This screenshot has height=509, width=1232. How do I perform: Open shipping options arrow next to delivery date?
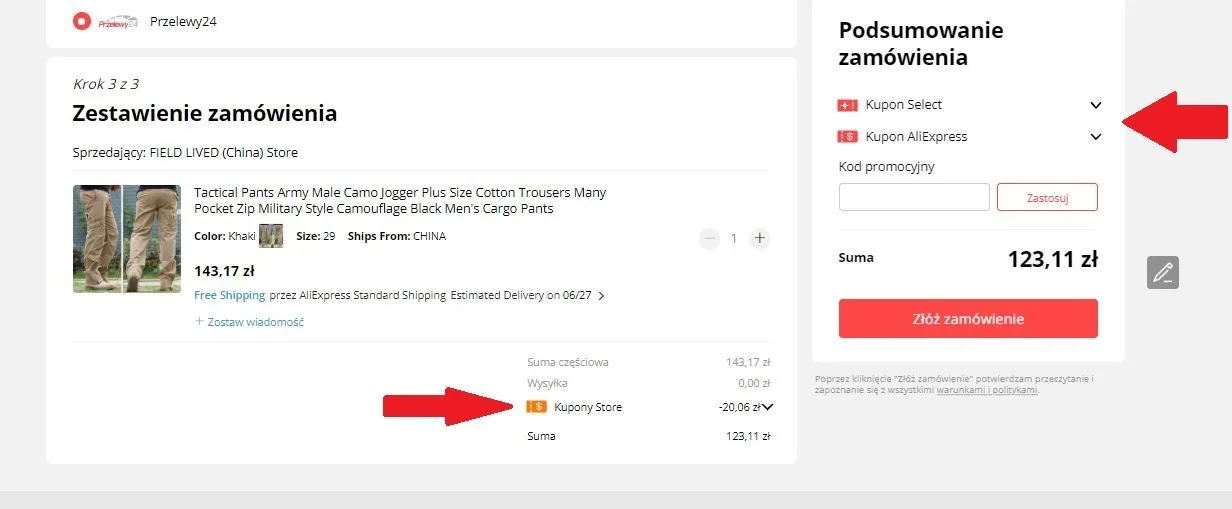[x=601, y=296]
